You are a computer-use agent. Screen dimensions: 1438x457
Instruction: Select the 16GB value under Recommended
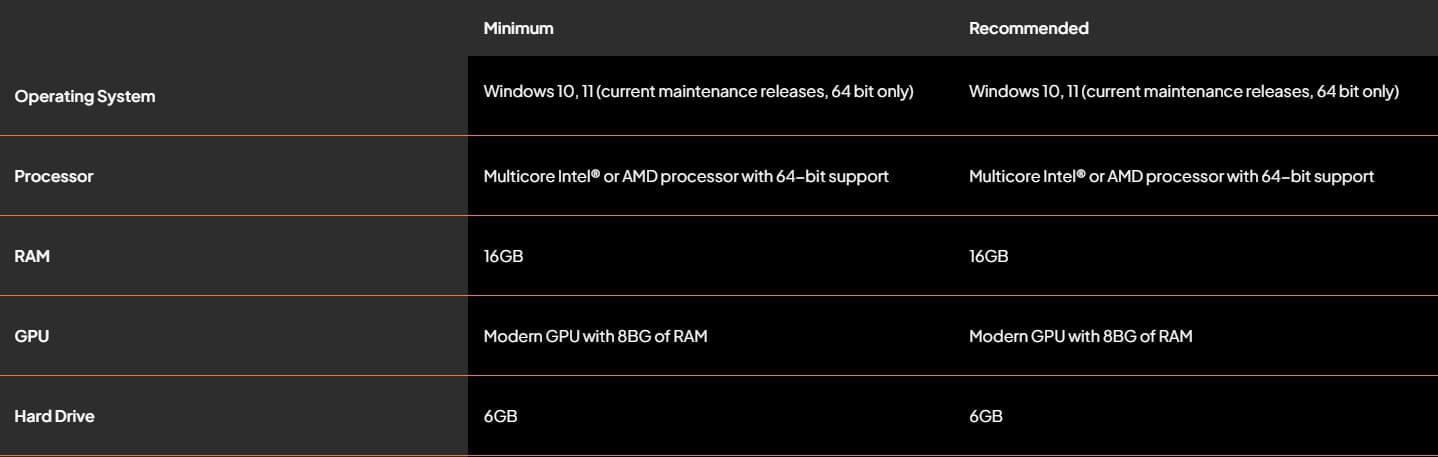click(988, 256)
